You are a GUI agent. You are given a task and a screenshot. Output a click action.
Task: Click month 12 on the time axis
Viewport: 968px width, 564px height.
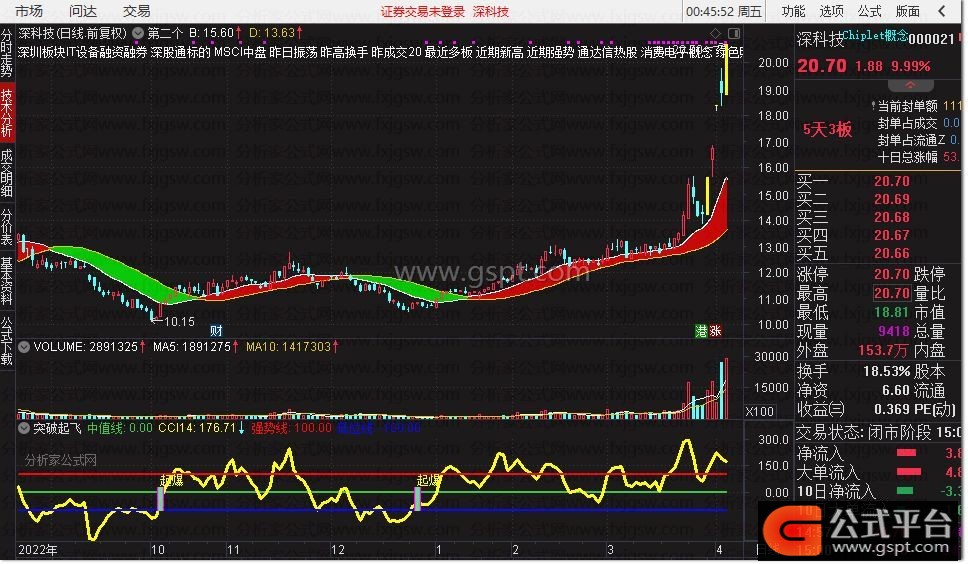pos(338,550)
